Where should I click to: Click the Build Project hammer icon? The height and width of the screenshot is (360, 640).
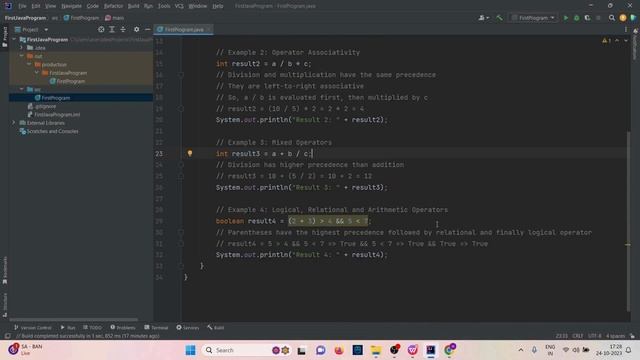pyautogui.click(x=499, y=18)
